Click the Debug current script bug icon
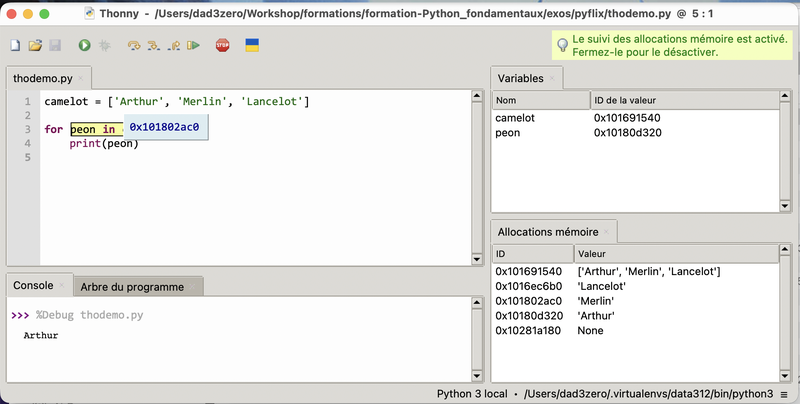 click(x=105, y=45)
